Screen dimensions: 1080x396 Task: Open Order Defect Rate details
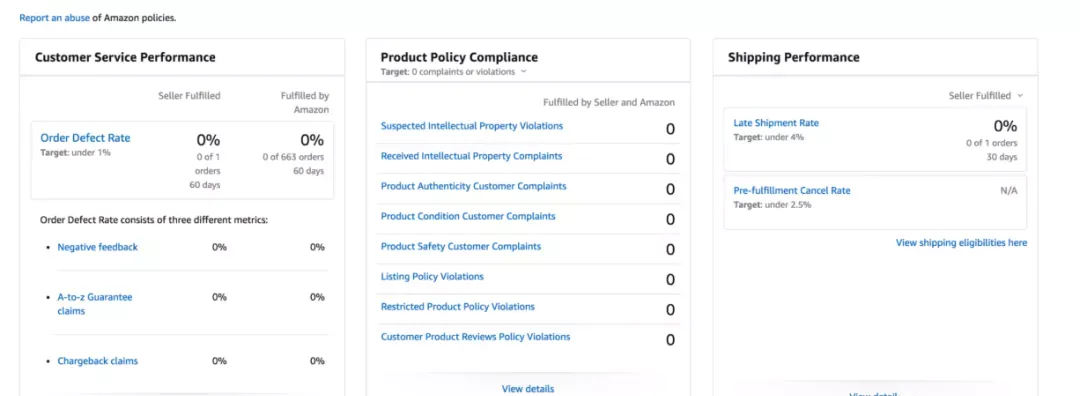point(85,138)
